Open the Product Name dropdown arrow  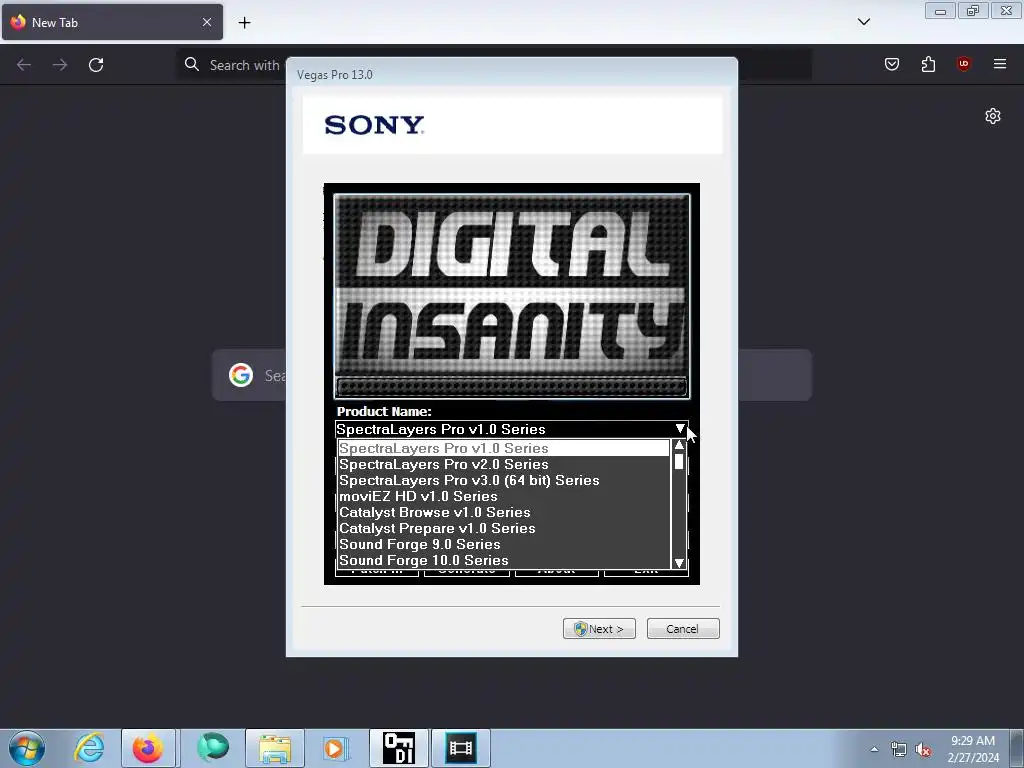(680, 429)
